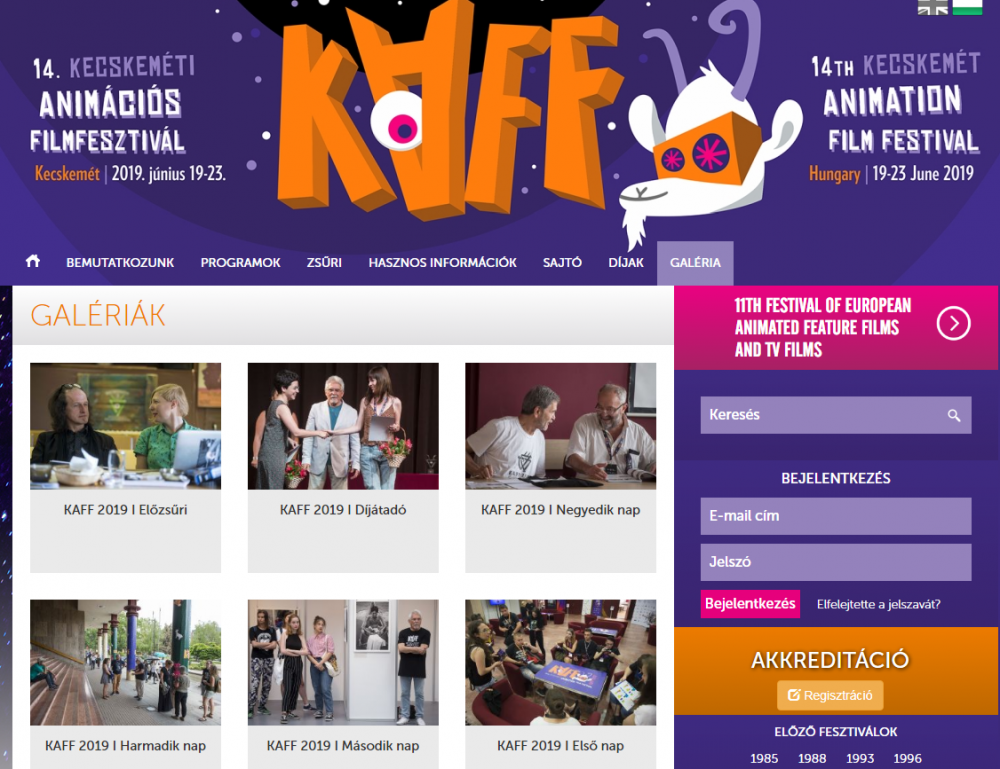Screen dimensions: 1000x769
Task: Go to the ZSŰRI page
Action: (x=324, y=263)
